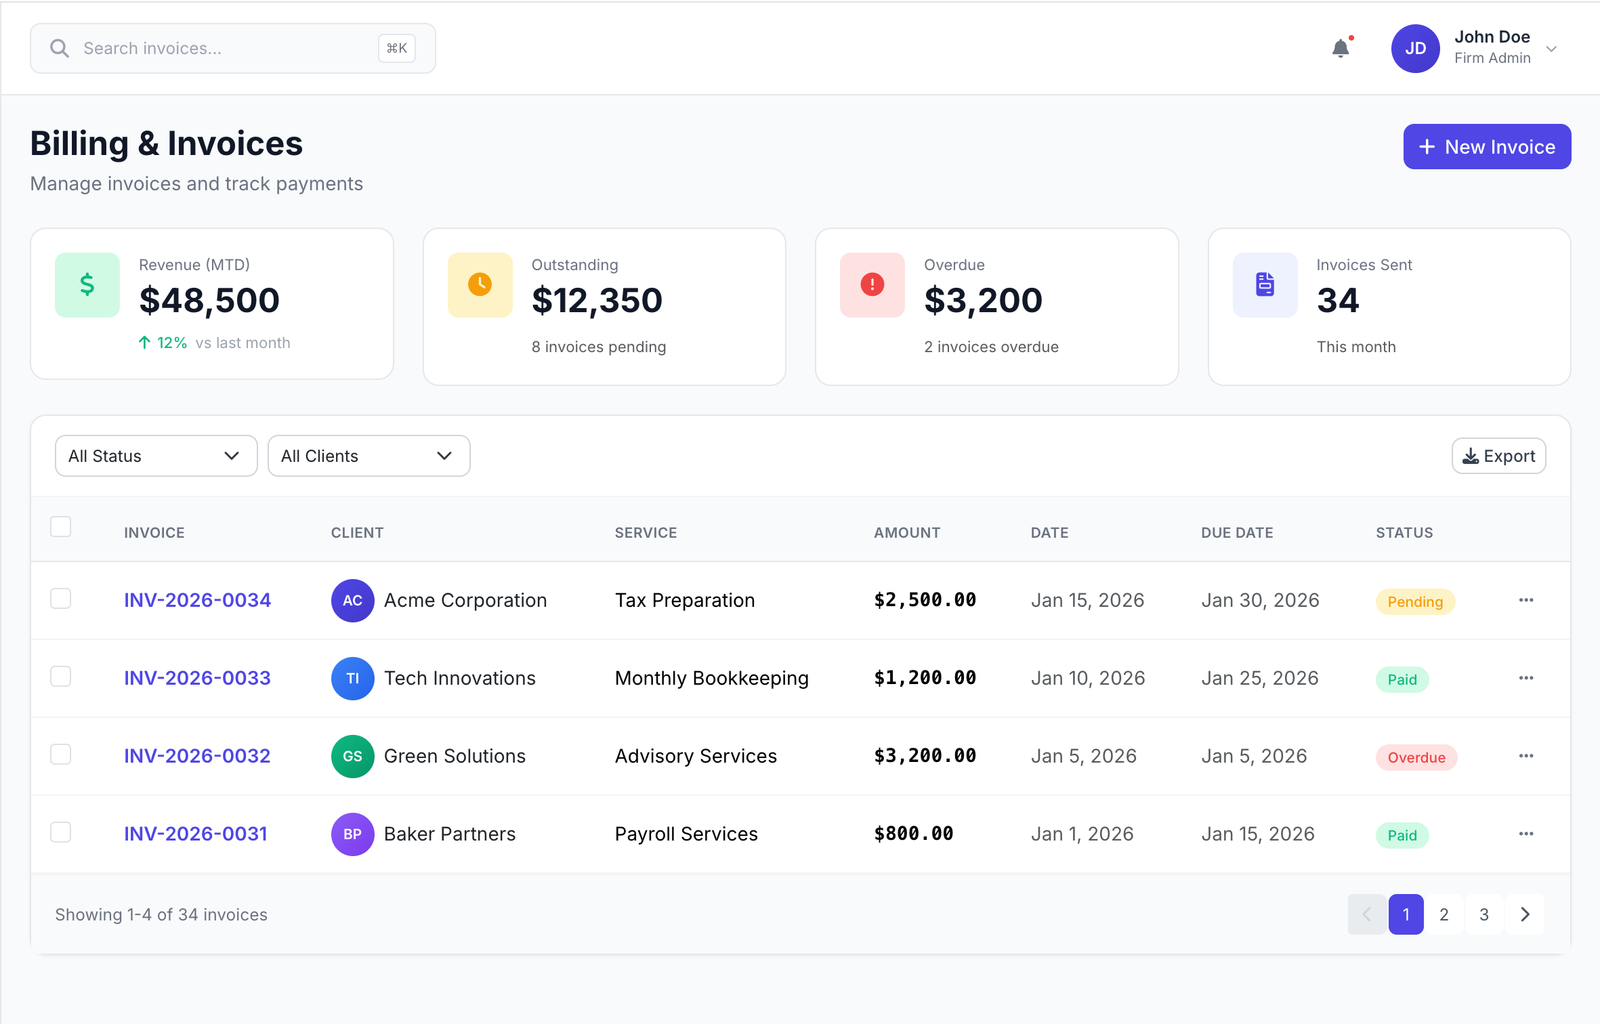Click the Outstanding clock icon

[480, 285]
